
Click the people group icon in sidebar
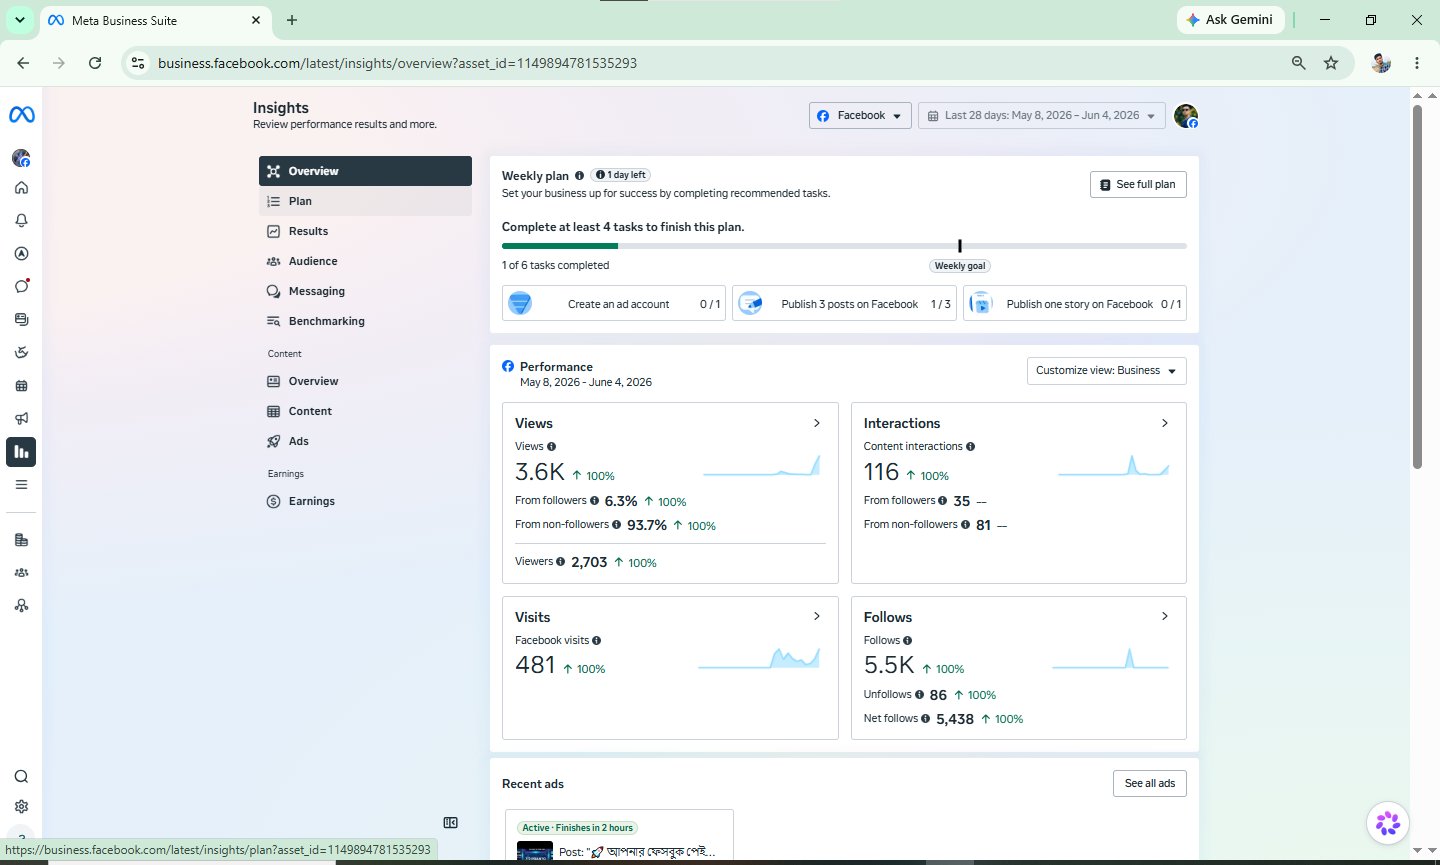21,573
